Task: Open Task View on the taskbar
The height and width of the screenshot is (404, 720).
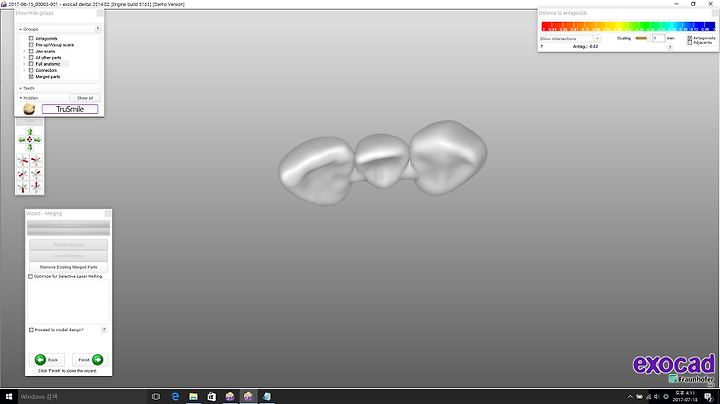Action: point(156,397)
